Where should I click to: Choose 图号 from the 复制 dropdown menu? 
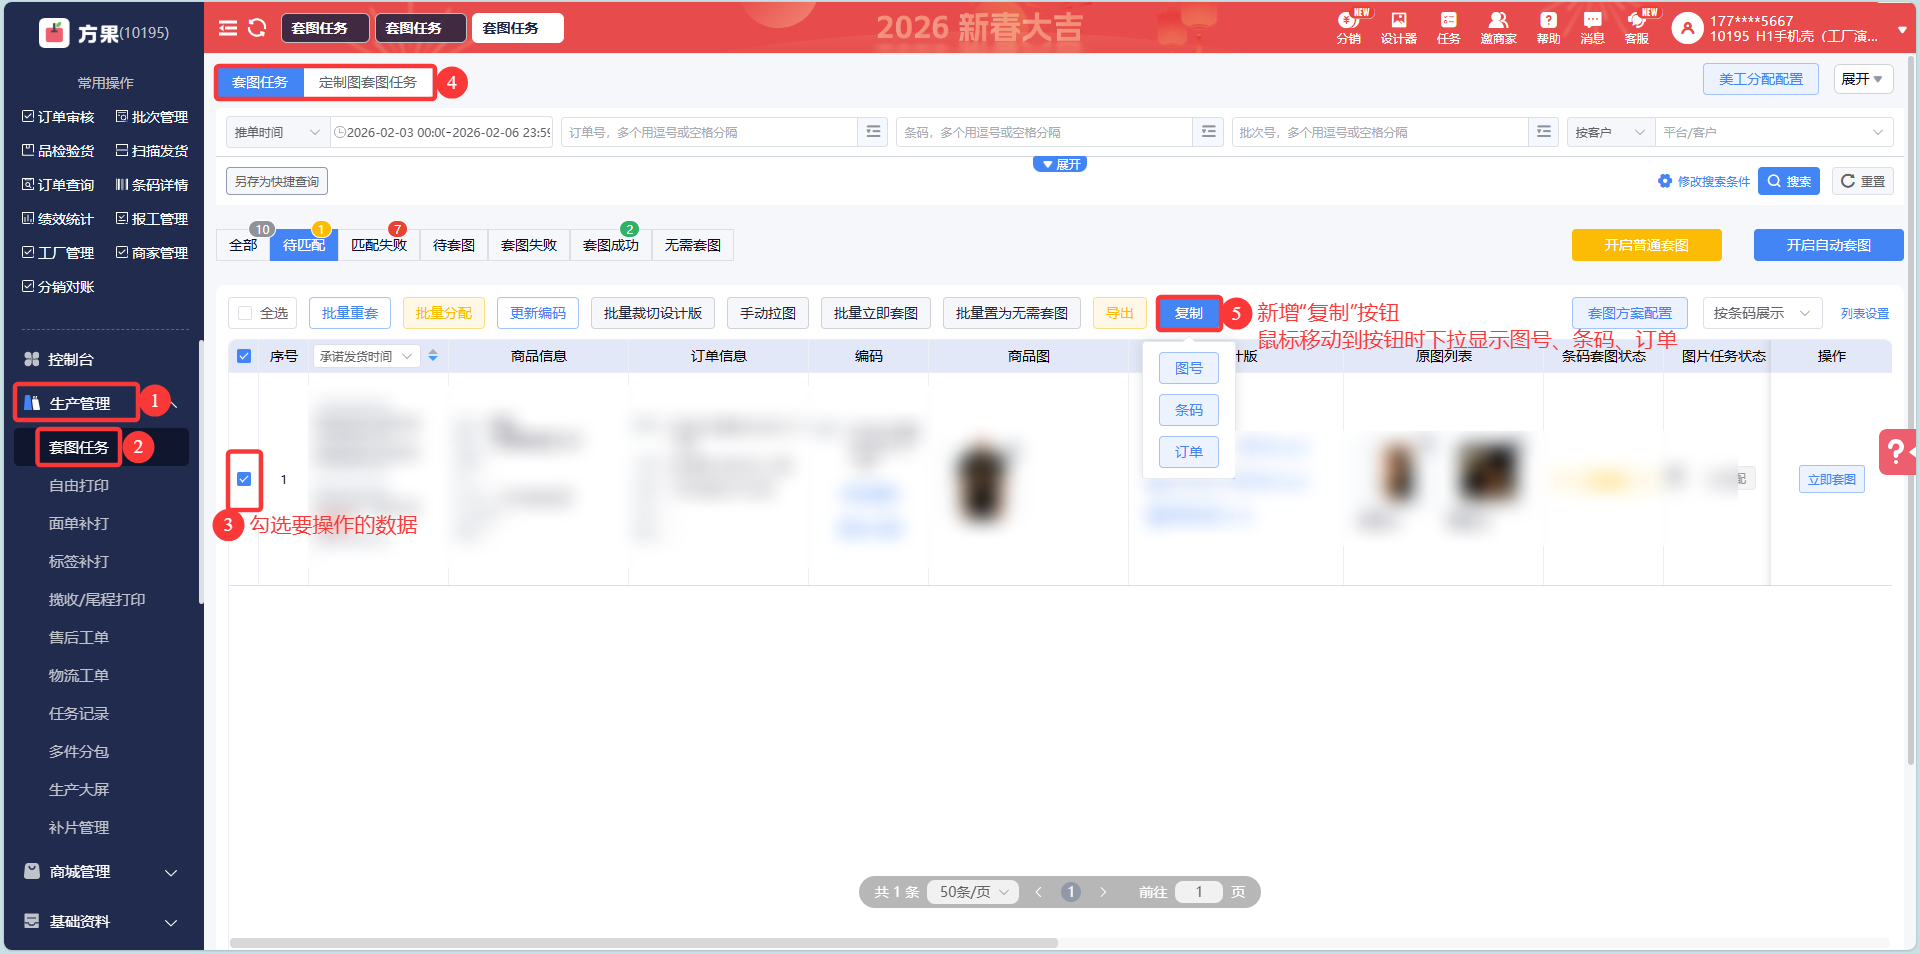pos(1189,368)
